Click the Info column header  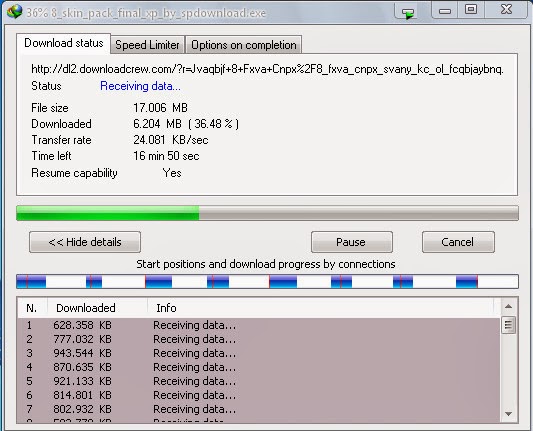(x=320, y=308)
